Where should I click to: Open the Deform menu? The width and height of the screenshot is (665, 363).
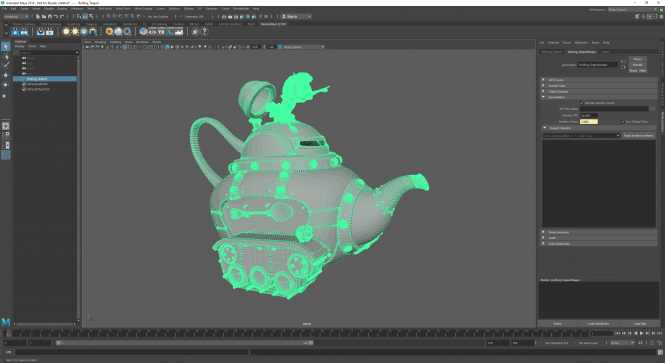[x=189, y=8]
